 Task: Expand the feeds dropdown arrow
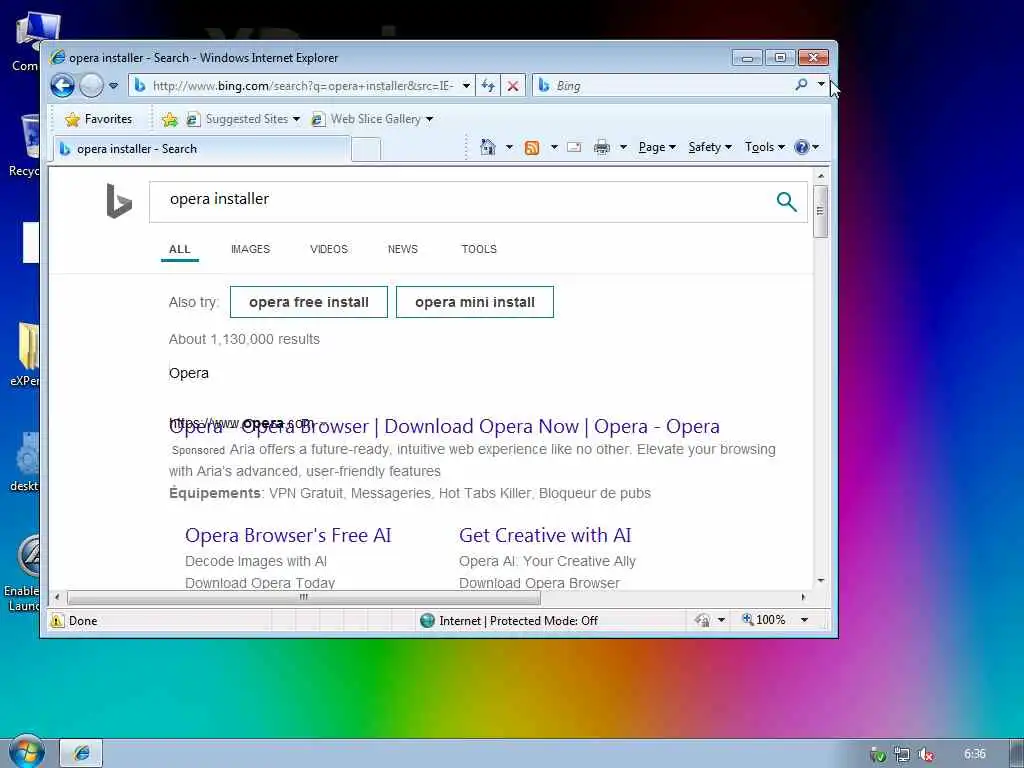click(554, 147)
